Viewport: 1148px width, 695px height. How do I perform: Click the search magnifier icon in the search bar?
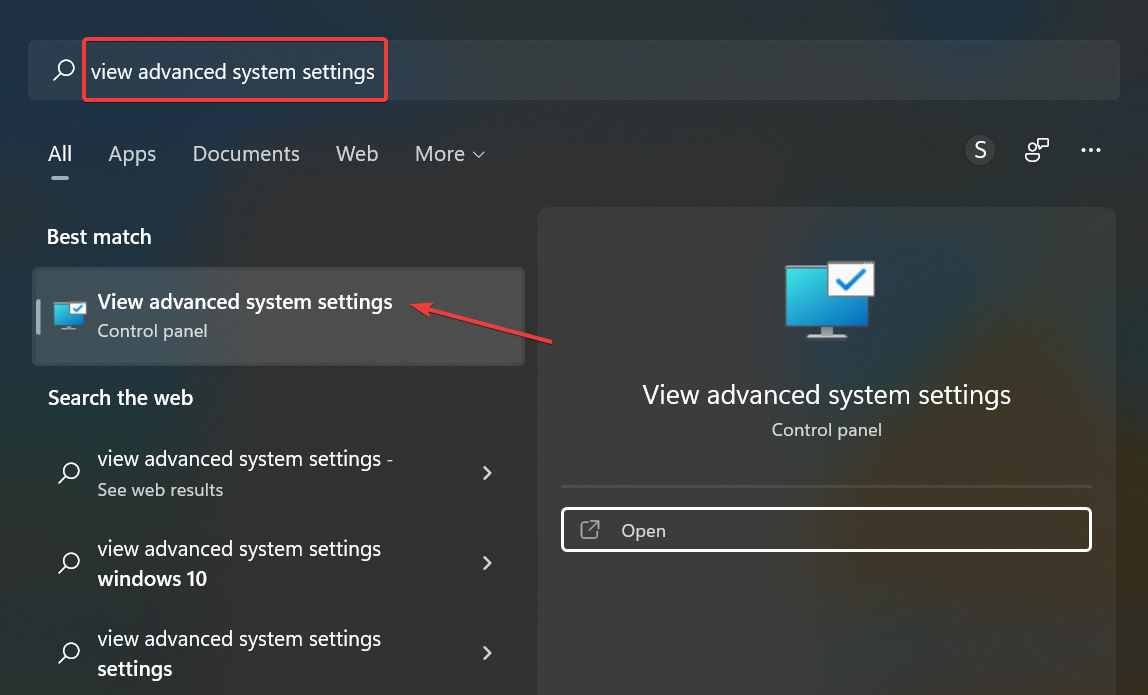tap(64, 70)
